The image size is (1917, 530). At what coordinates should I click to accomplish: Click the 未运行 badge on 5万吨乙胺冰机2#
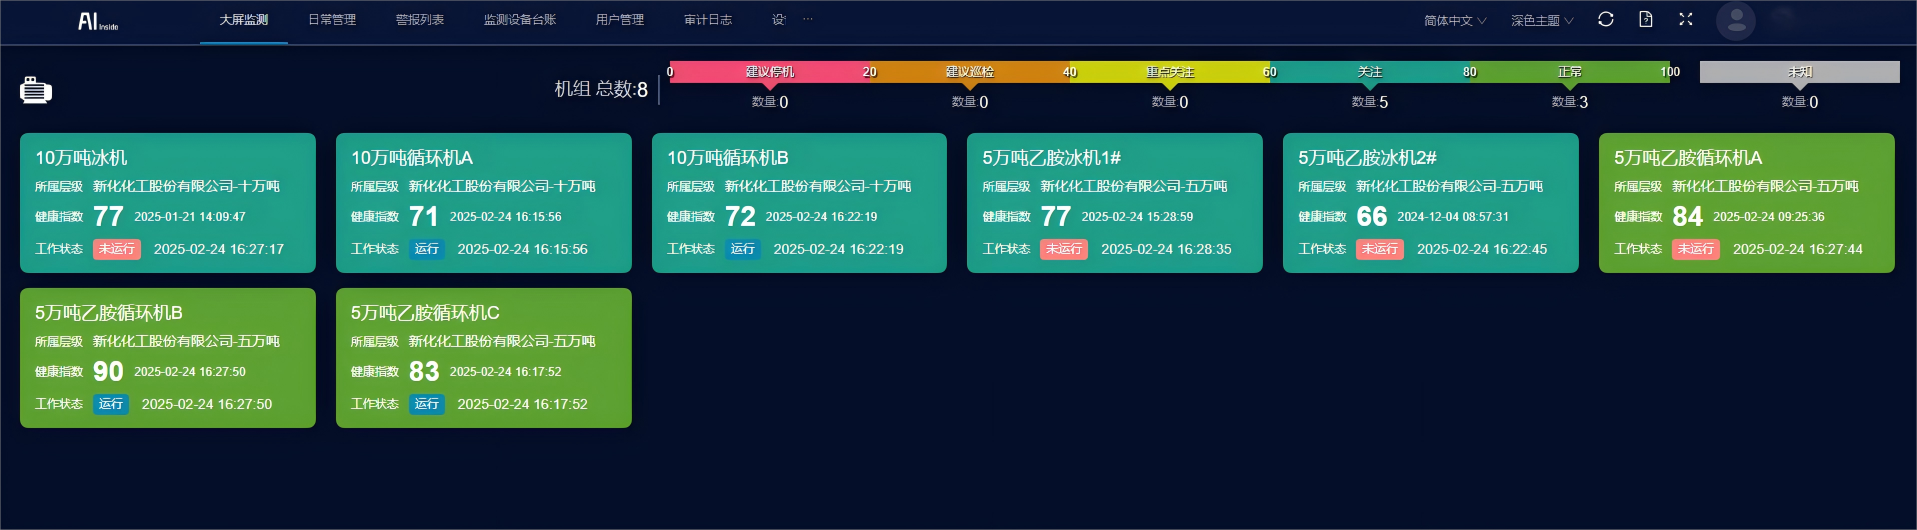1380,249
